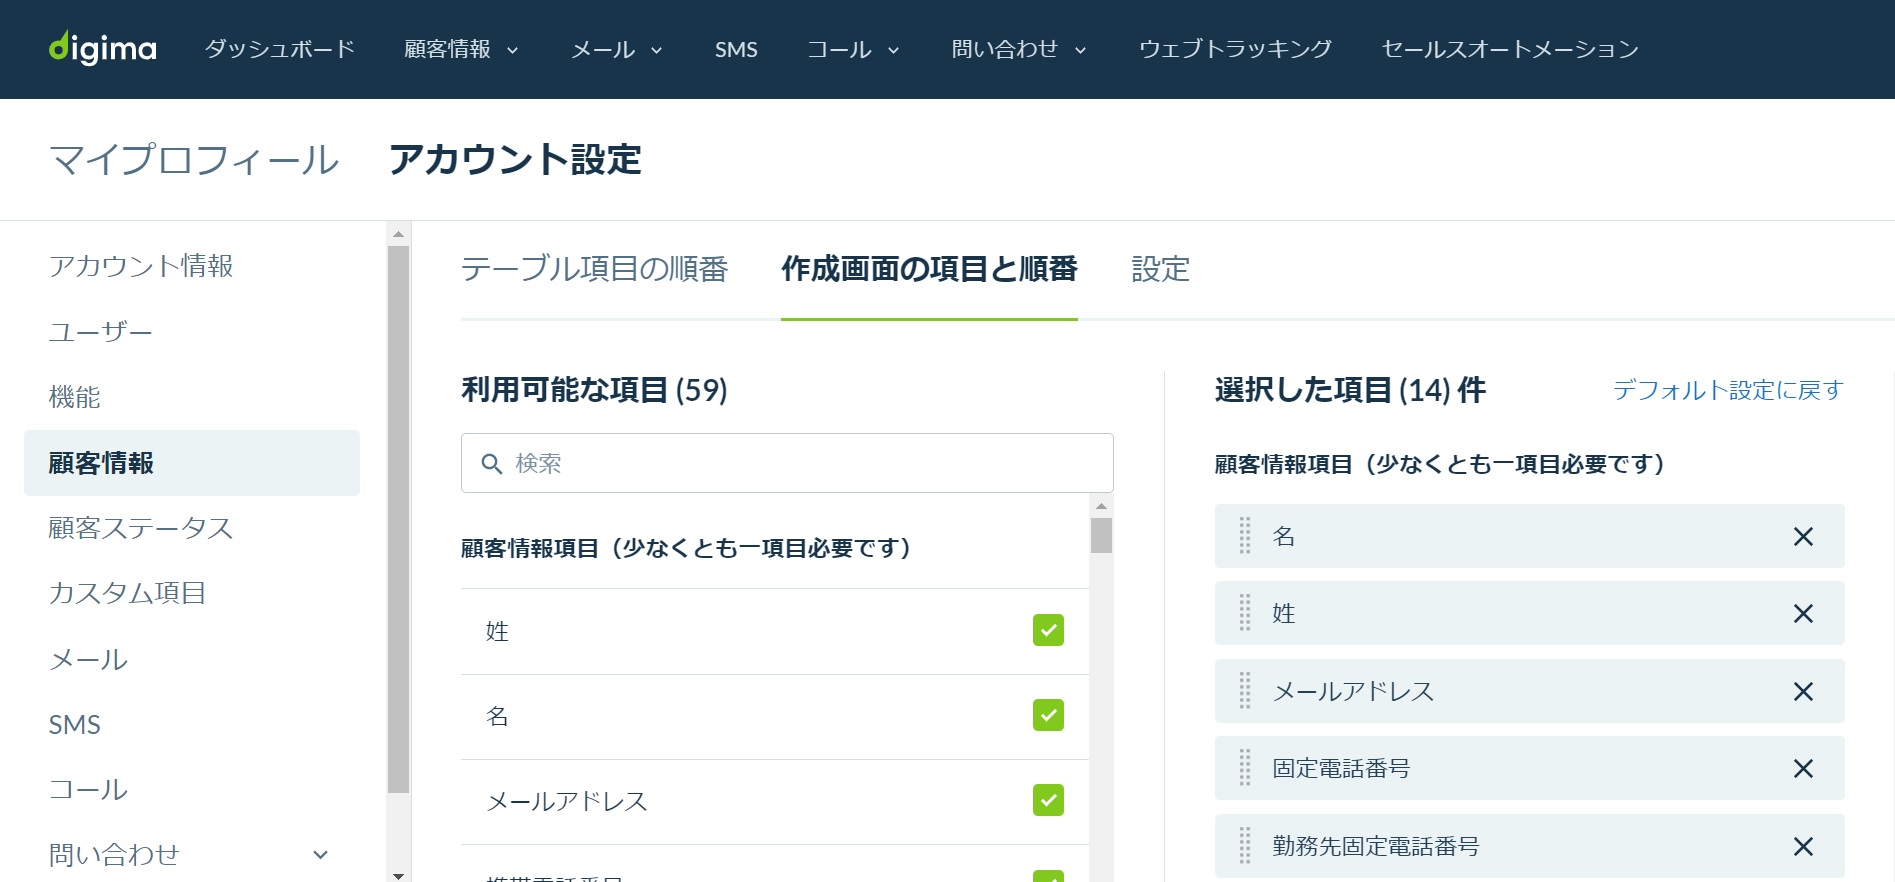Select 作成画面の項目と順番 tab
The width and height of the screenshot is (1895, 882).
929,269
